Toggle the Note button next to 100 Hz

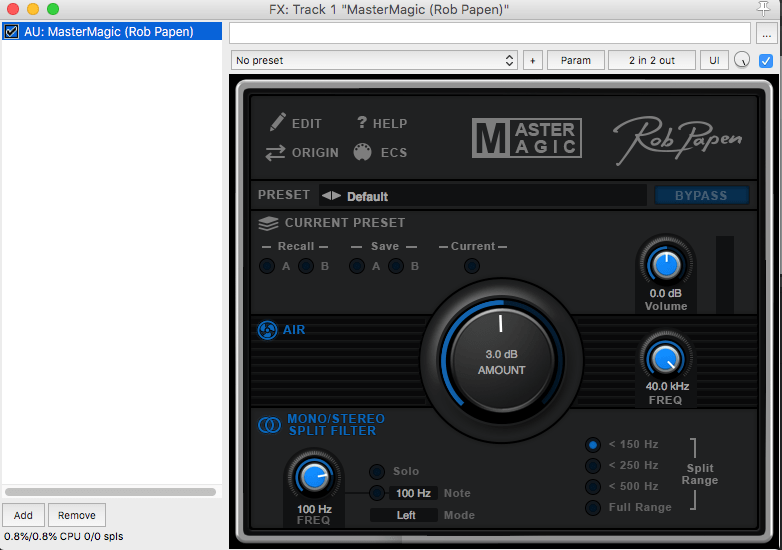(377, 493)
